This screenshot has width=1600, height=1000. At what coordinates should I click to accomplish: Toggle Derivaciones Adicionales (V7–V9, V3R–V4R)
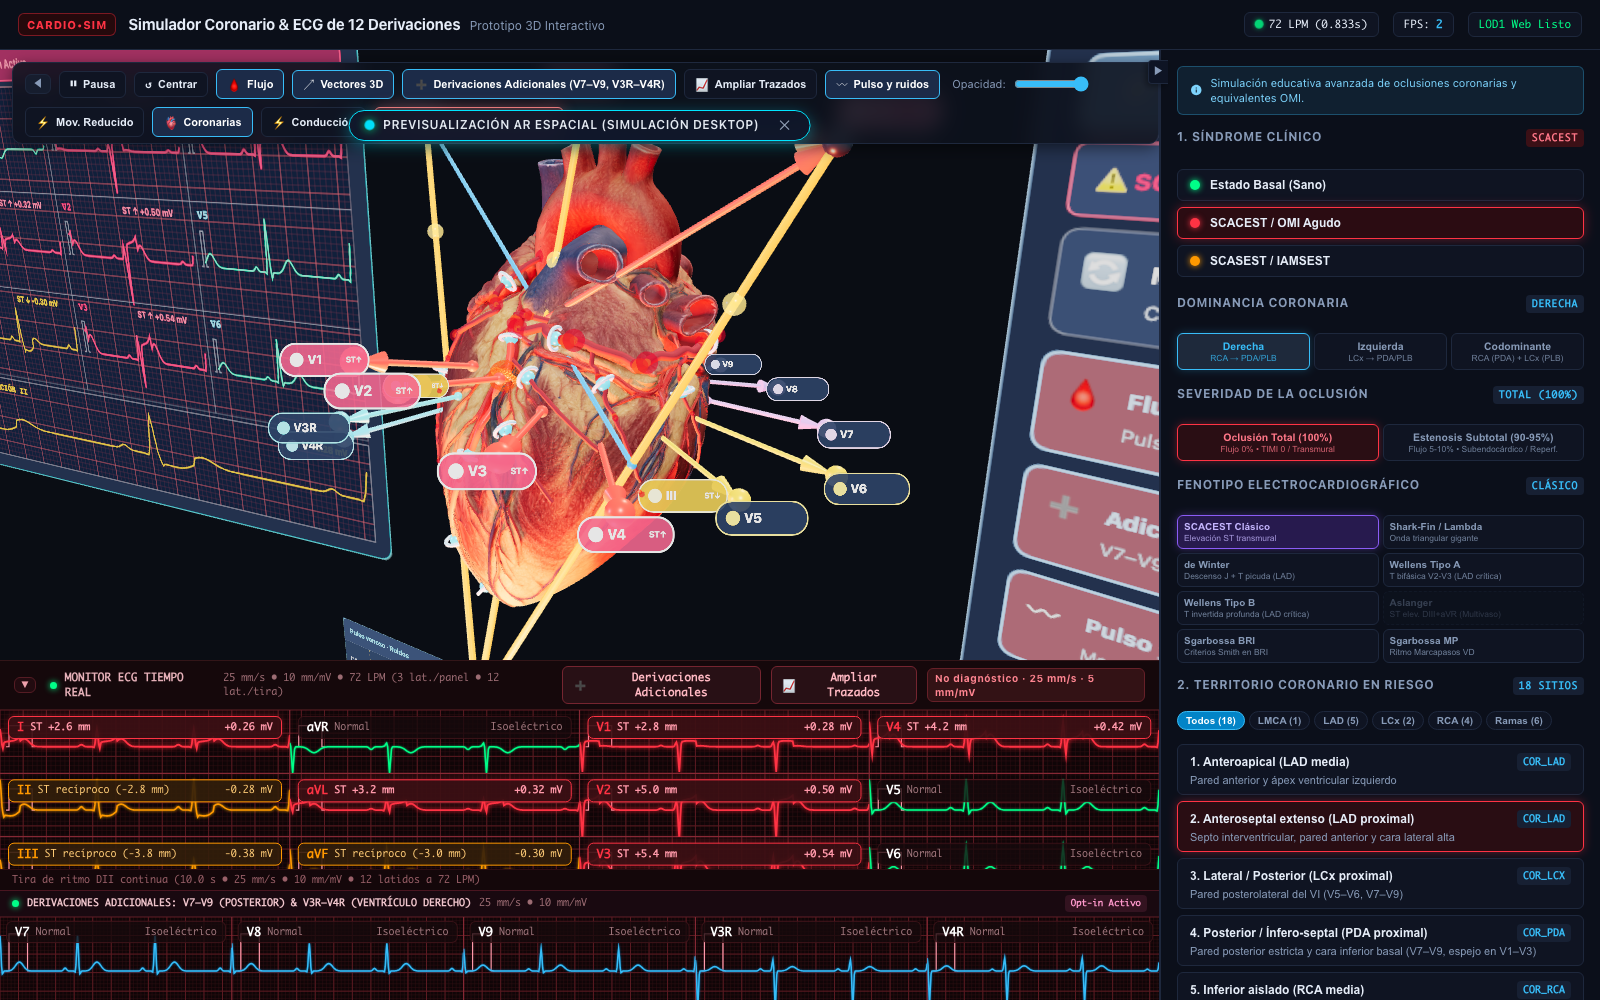pos(539,84)
